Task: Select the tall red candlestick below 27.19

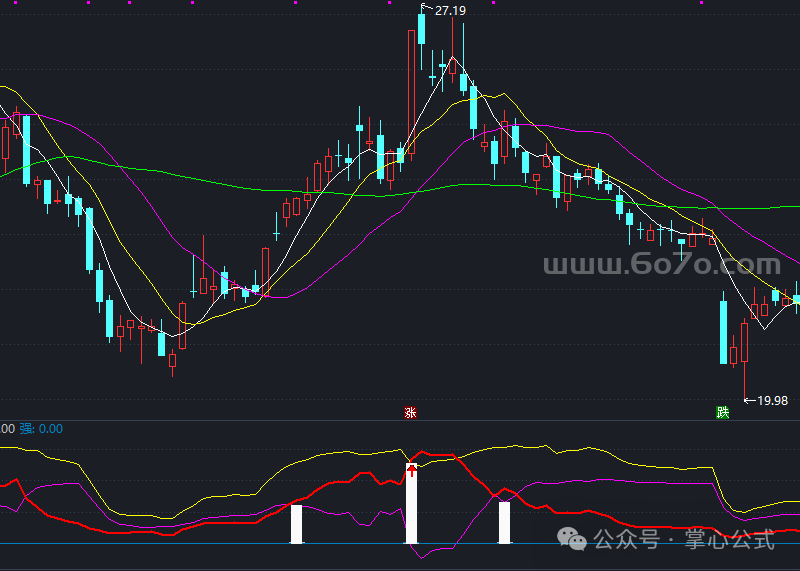Action: click(x=411, y=90)
